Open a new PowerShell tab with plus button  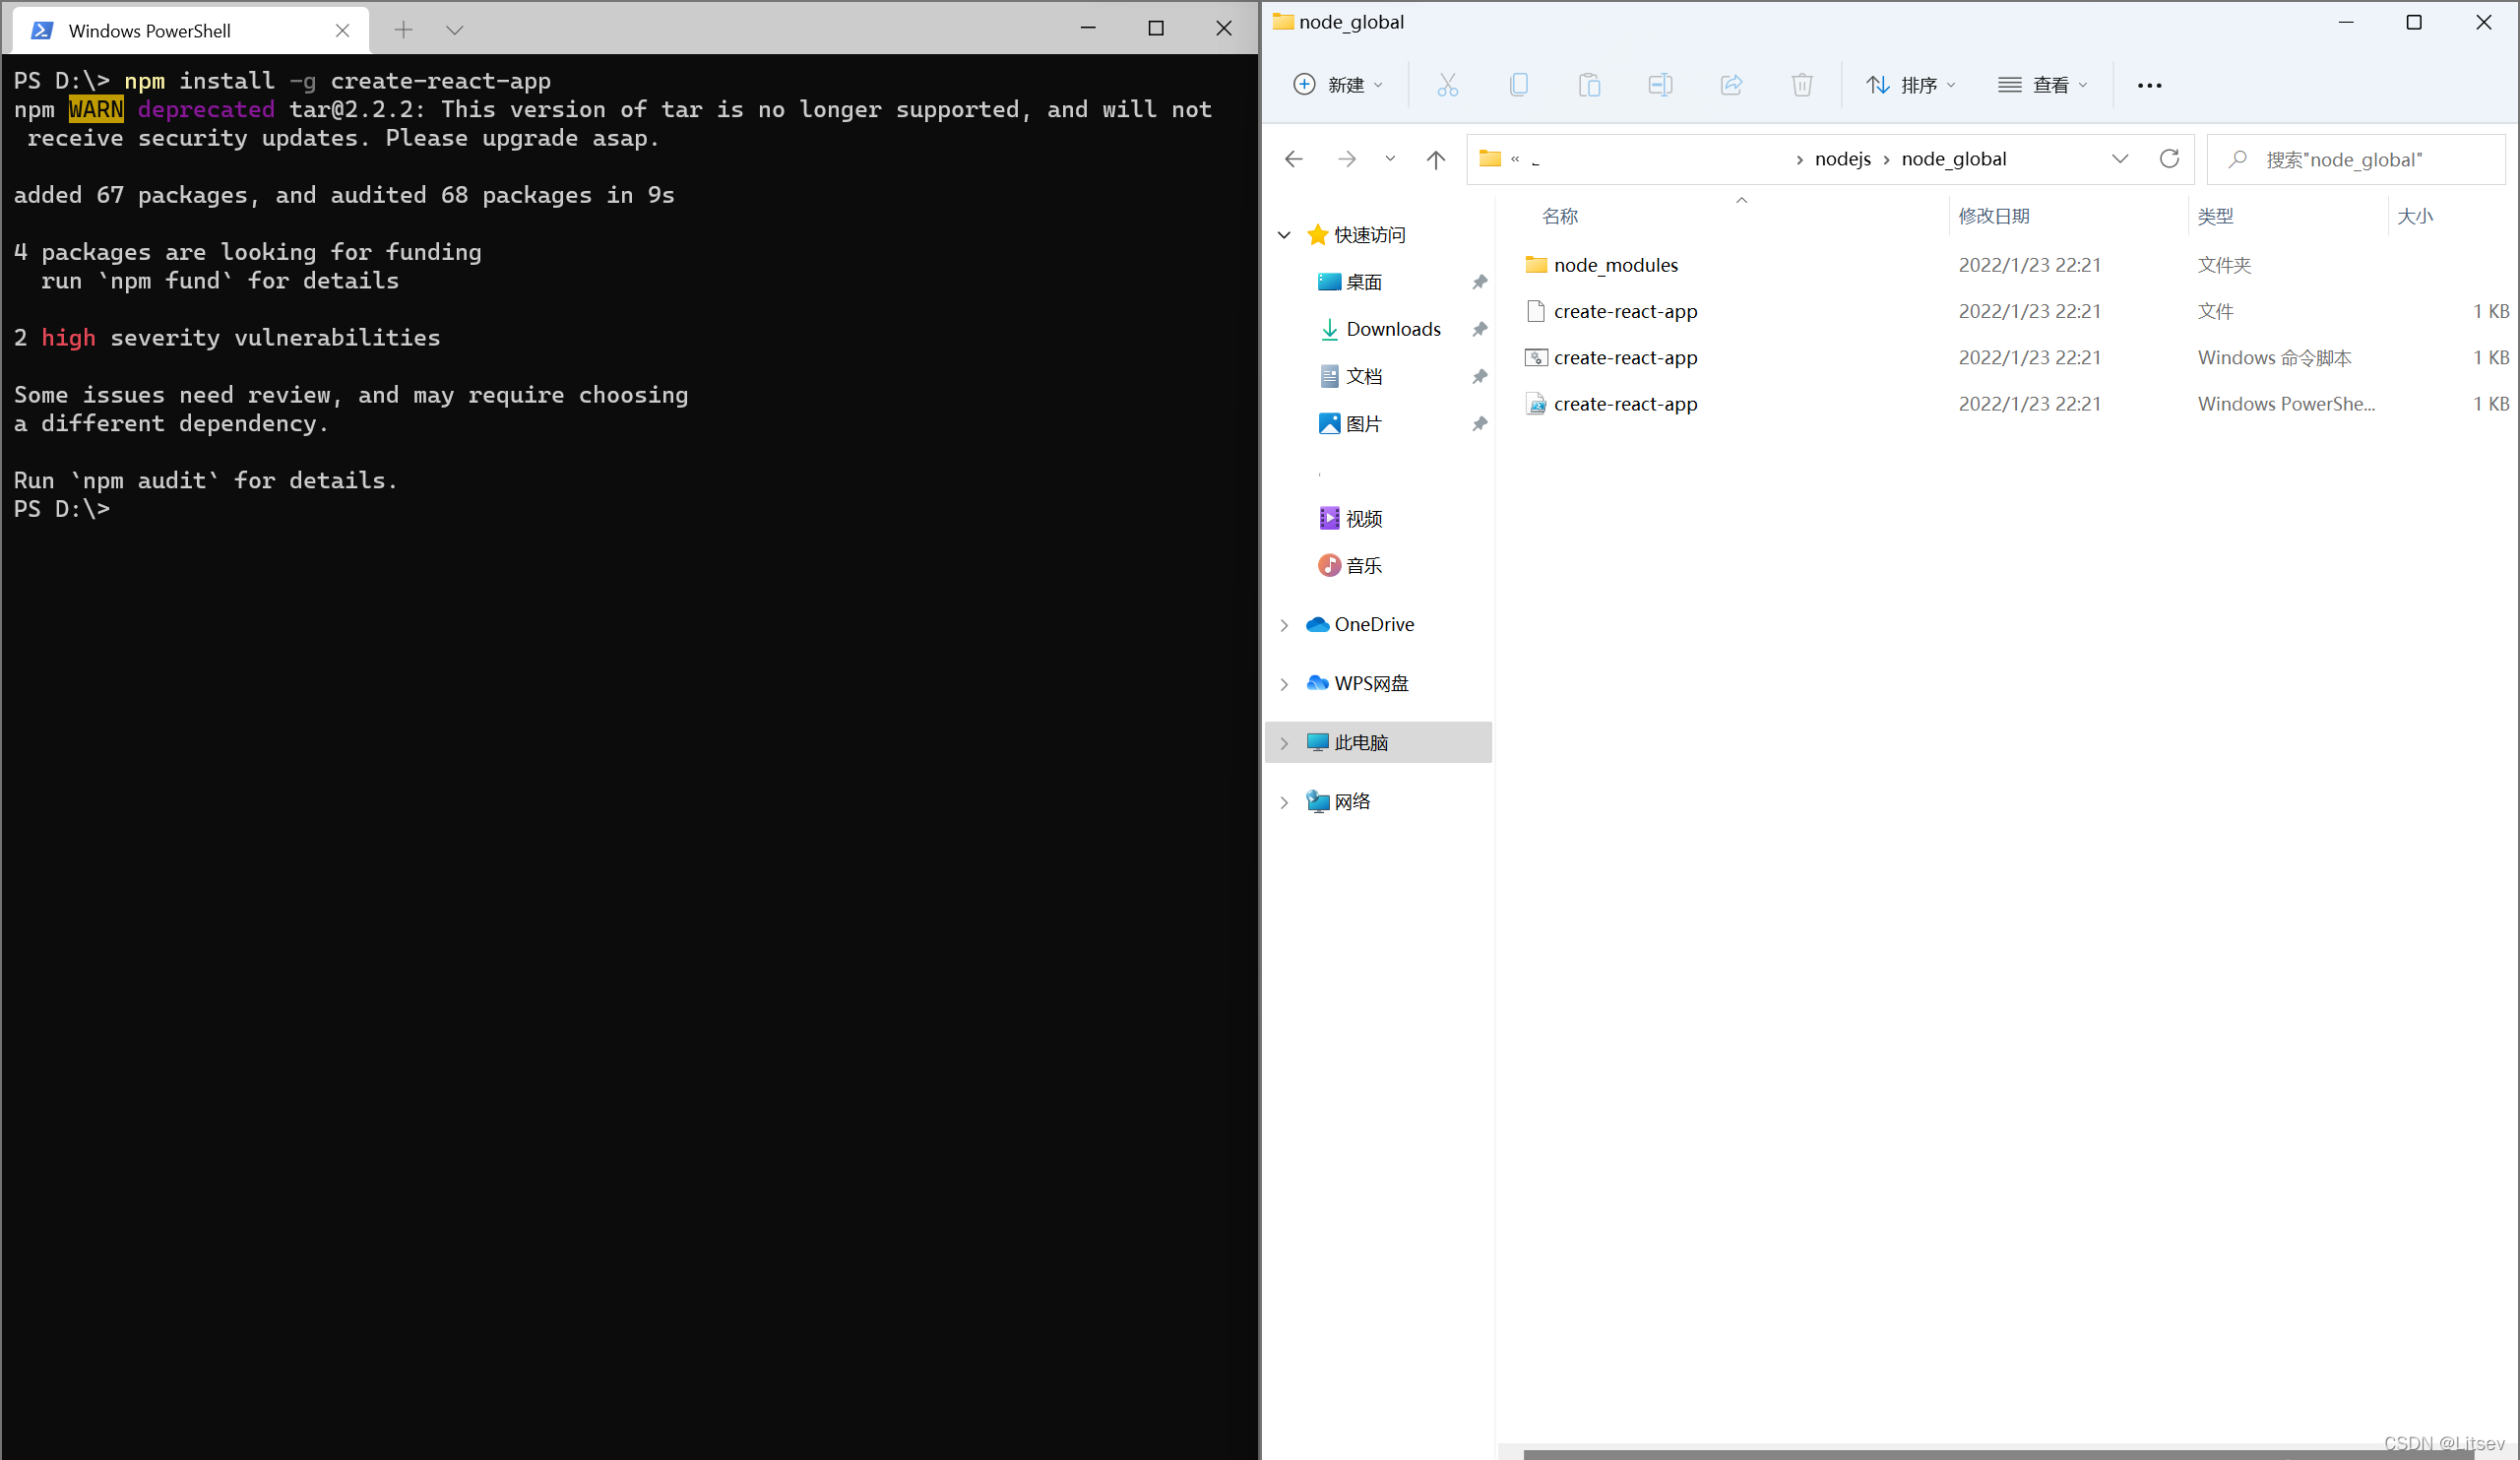(x=404, y=30)
